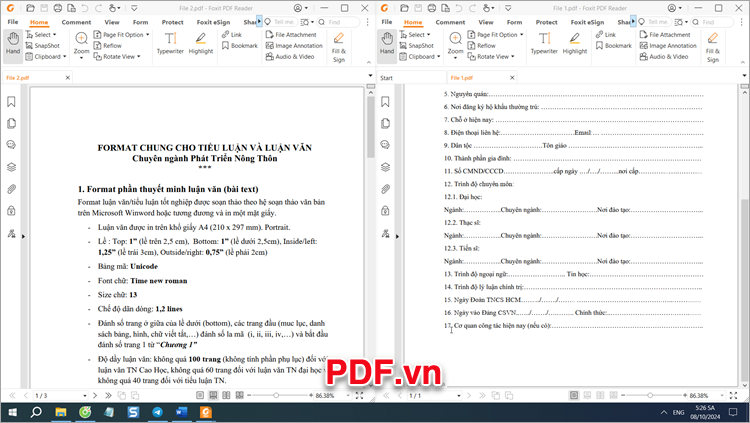Switch to continuous view in File 2
Screen dimensions: 750x423
[213, 395]
